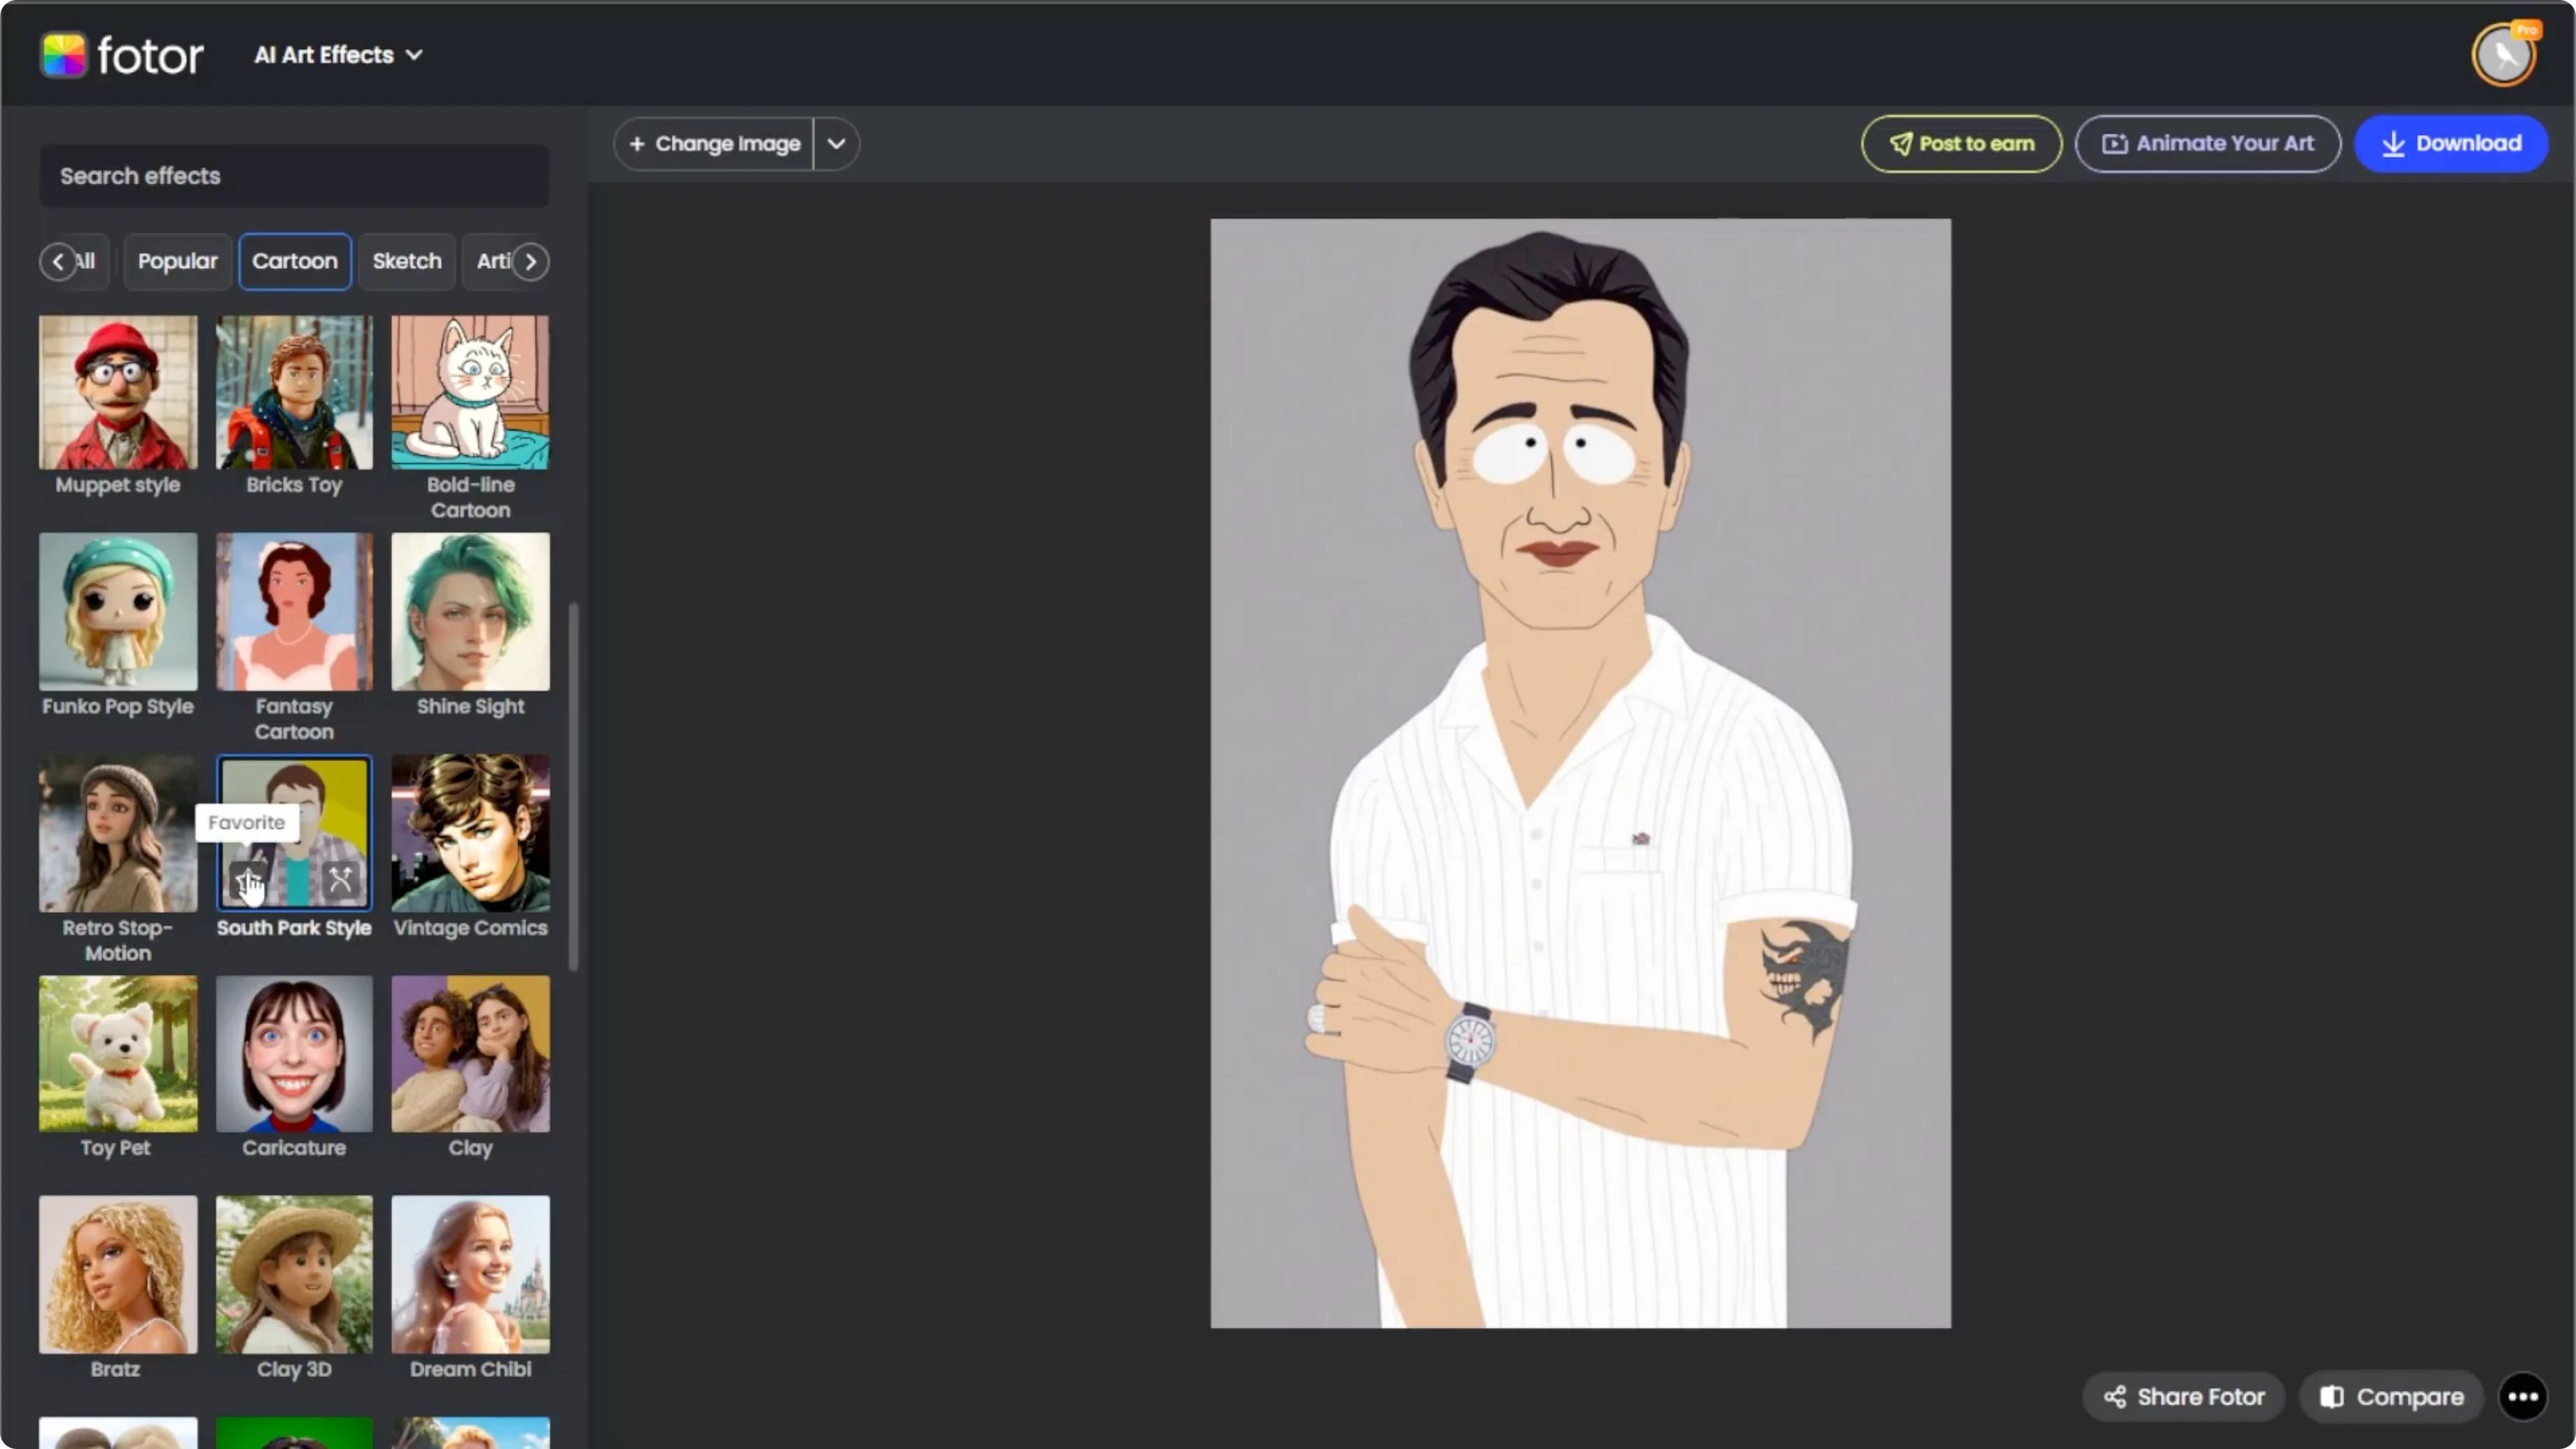Apply the Bold-line Cartoon effect
2576x1449 pixels.
[x=470, y=392]
